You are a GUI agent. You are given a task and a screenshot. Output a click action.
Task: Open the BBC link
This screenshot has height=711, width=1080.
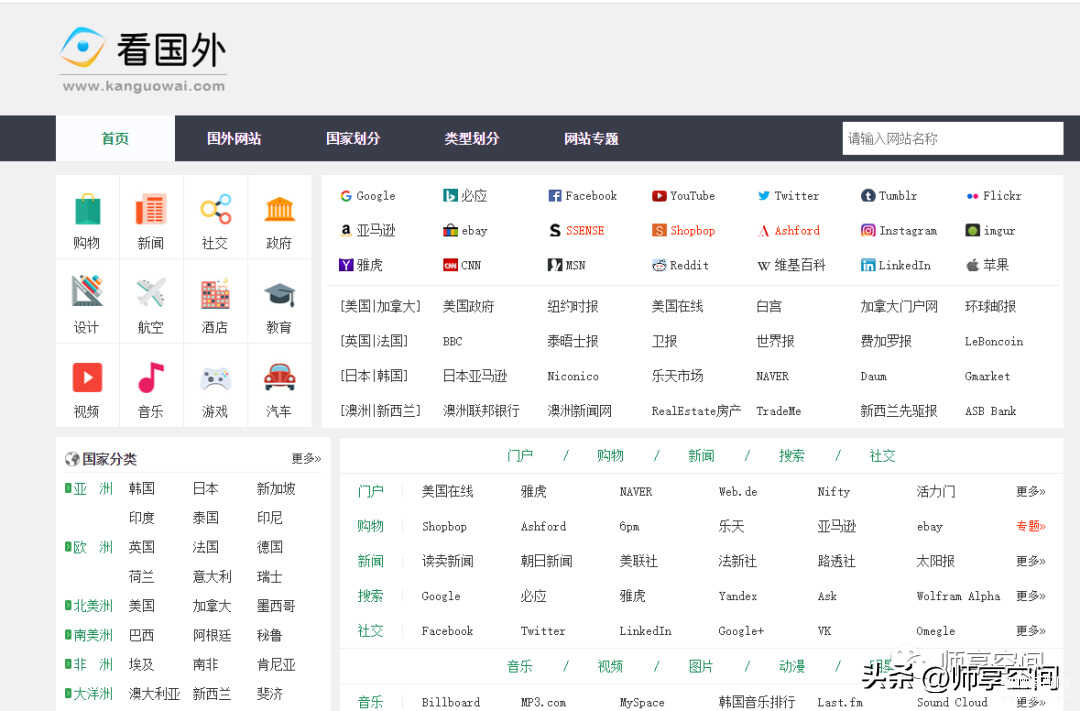453,341
